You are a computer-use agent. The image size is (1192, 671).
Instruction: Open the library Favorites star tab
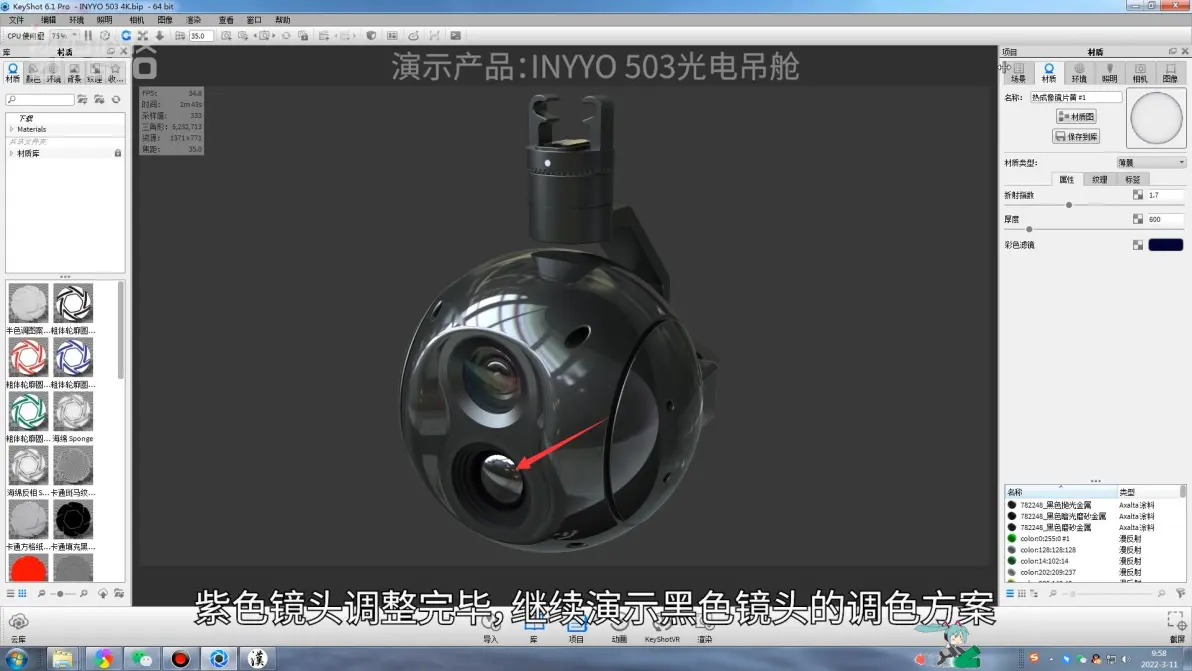pos(115,73)
